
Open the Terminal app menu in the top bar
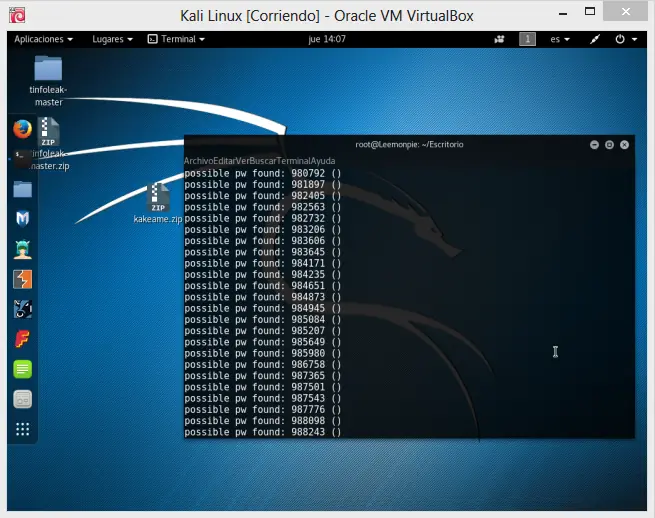(x=176, y=39)
